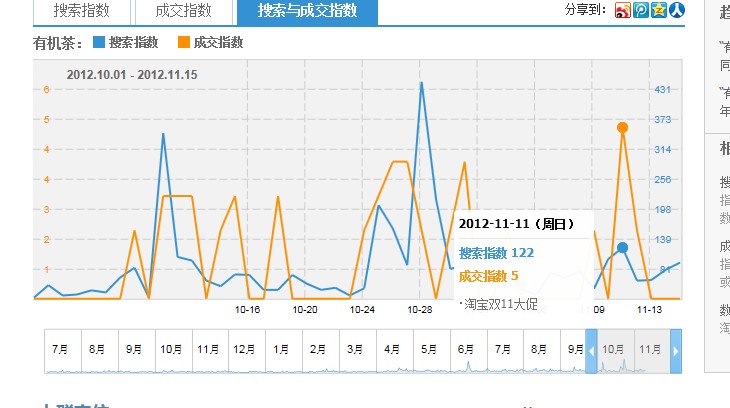730x408 pixels.
Task: Click the blue 搜索指数 legend square
Action: tap(98, 43)
